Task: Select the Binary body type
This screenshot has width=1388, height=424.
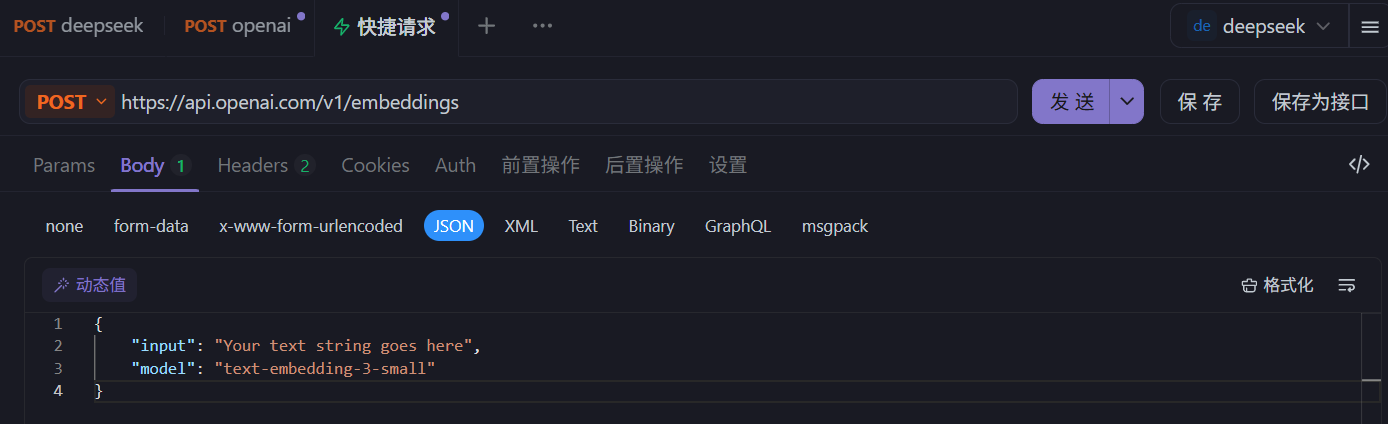Action: pyautogui.click(x=651, y=226)
